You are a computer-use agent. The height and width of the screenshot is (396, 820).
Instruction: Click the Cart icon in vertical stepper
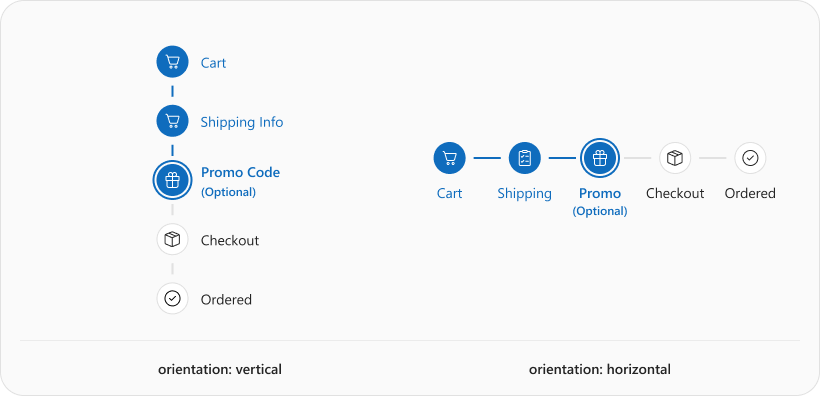click(172, 62)
